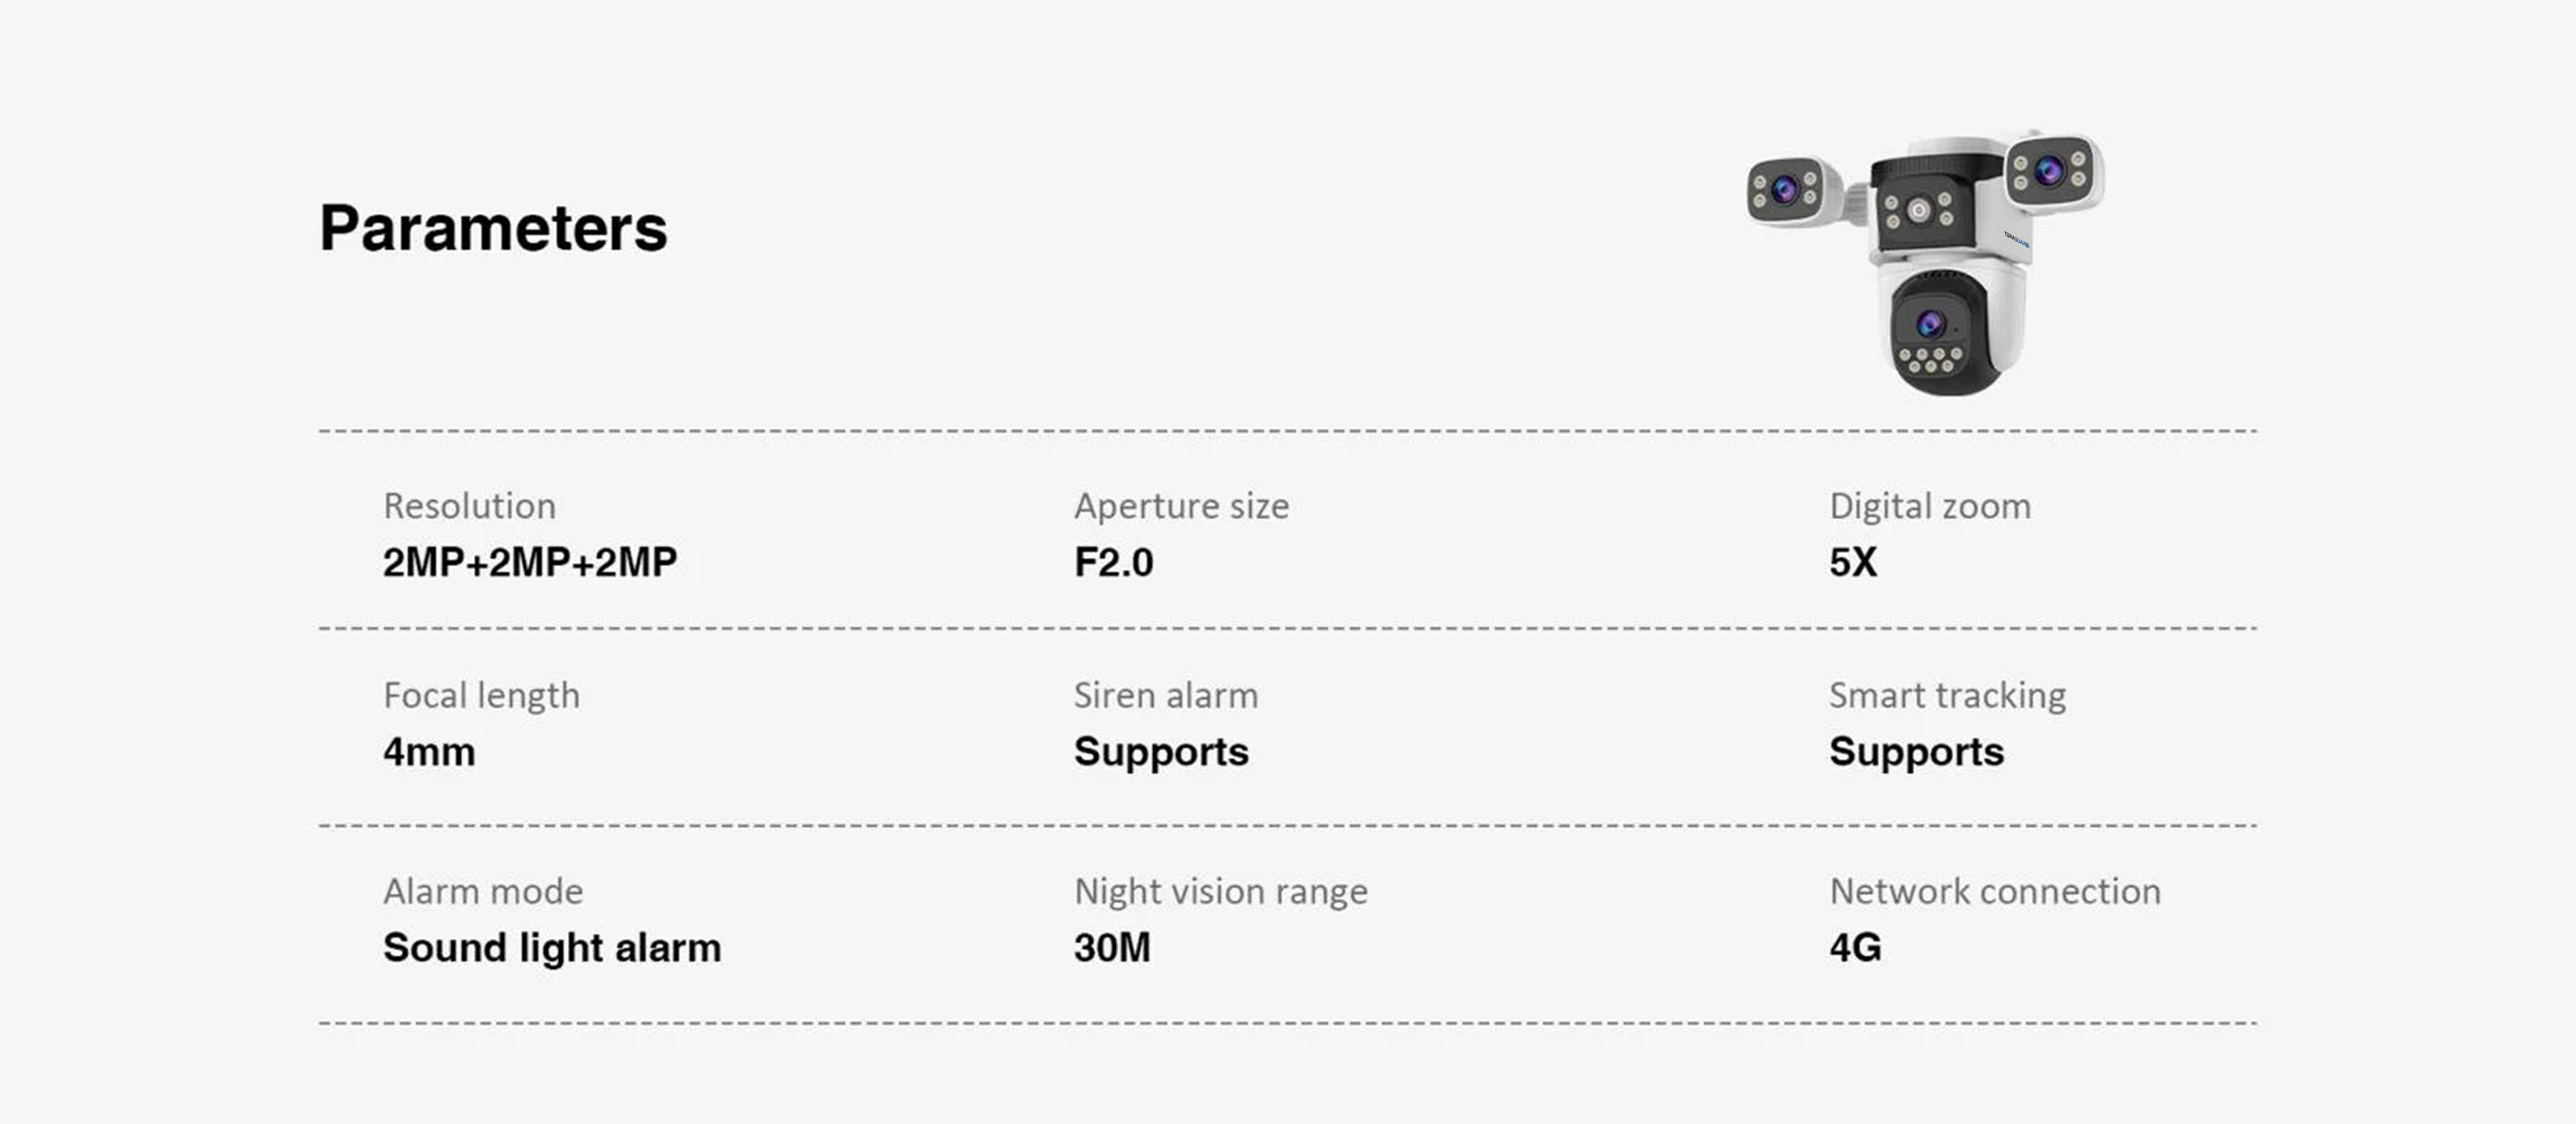
Task: Click the Digital zoom label
Action: (x=1929, y=506)
